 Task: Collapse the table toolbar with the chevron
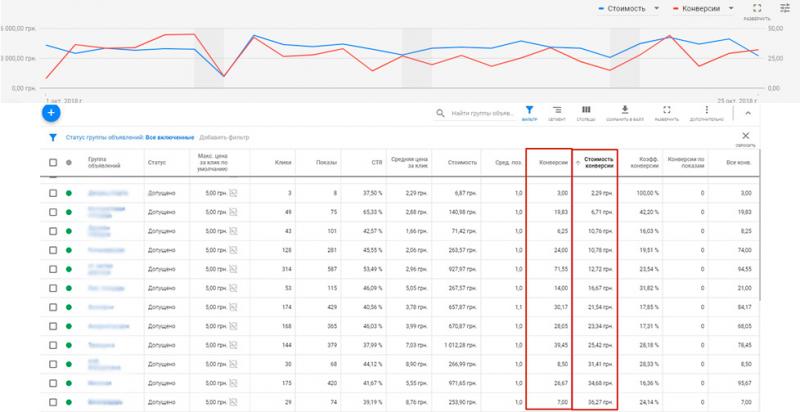(x=748, y=113)
